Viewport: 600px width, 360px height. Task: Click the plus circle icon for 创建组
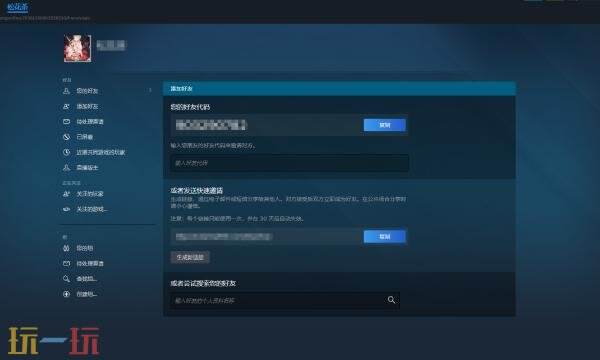pos(66,294)
